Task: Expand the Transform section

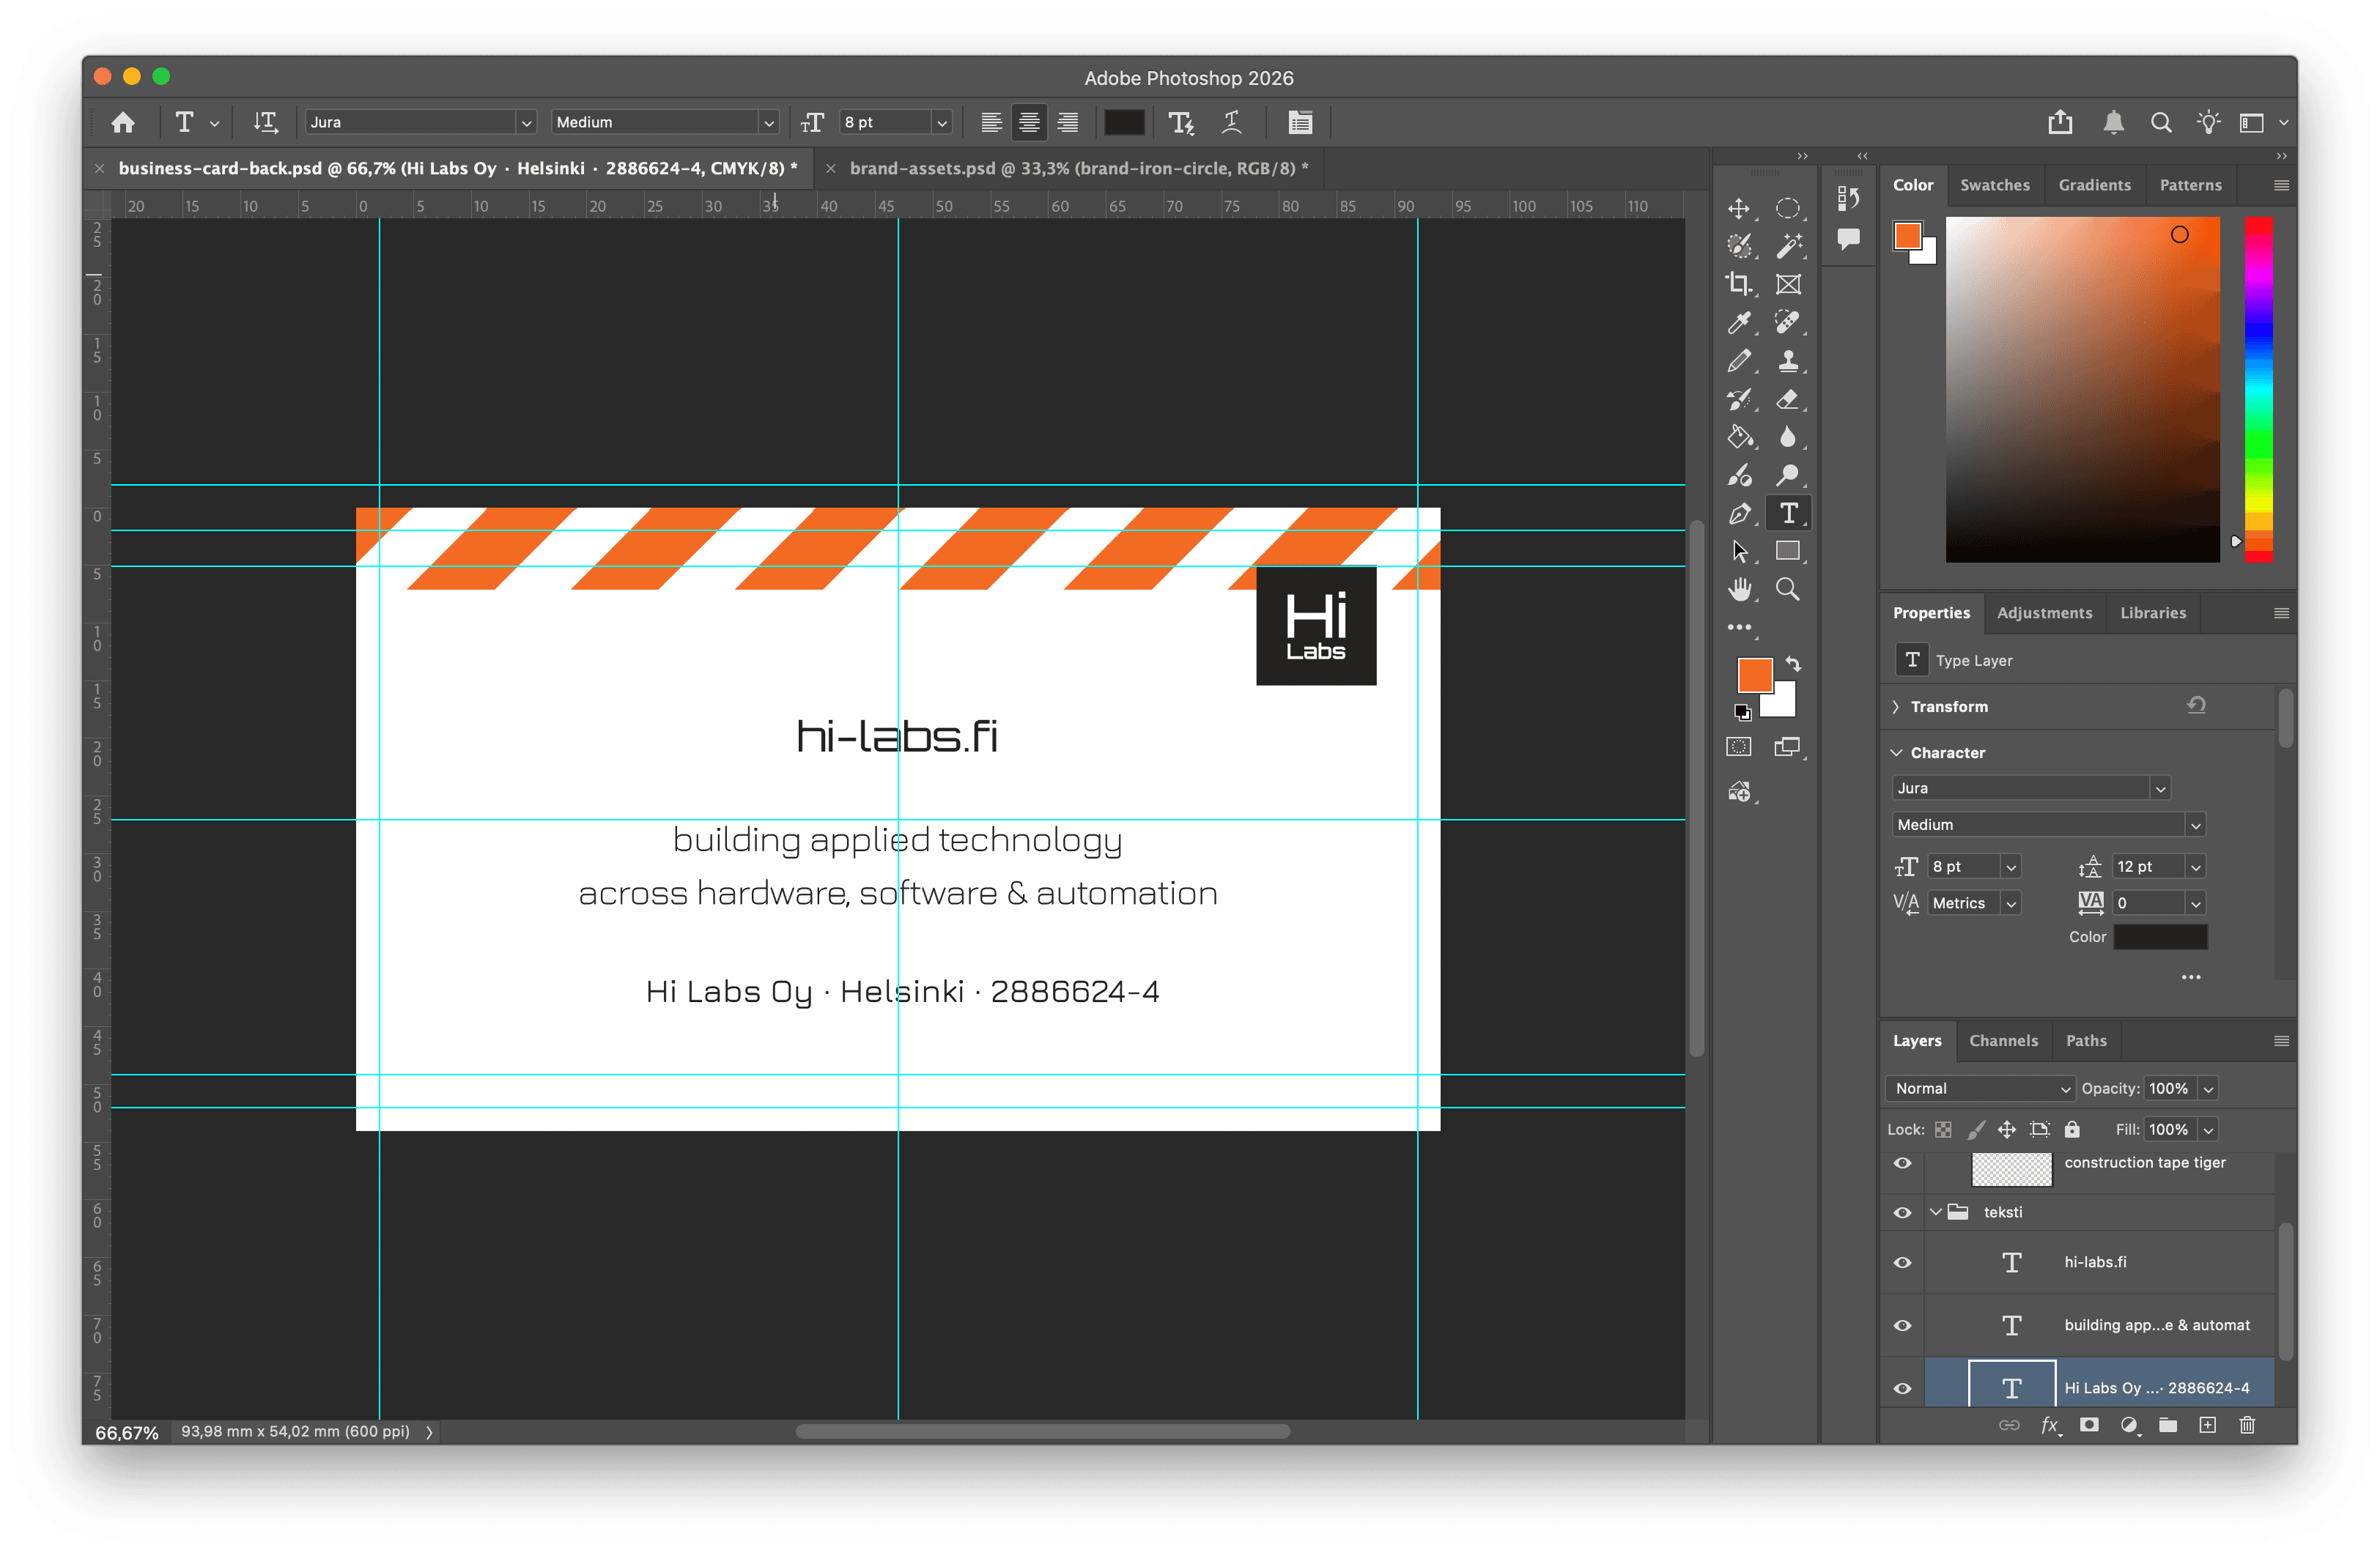Action: [1896, 707]
